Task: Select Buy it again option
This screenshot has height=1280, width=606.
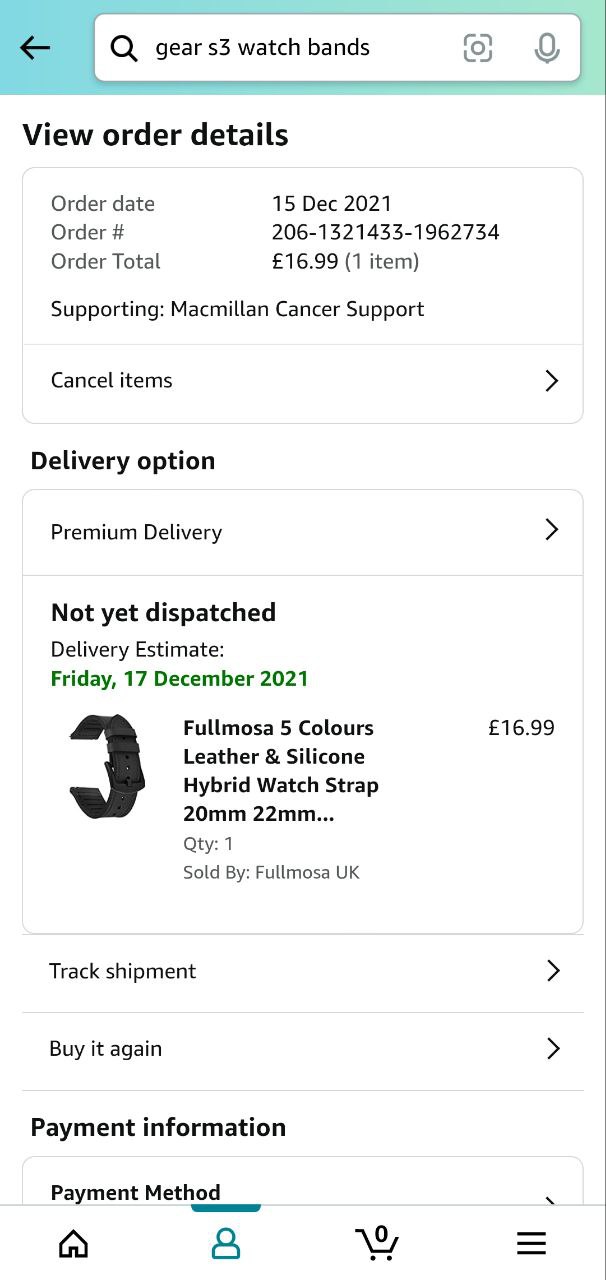Action: 106,1049
